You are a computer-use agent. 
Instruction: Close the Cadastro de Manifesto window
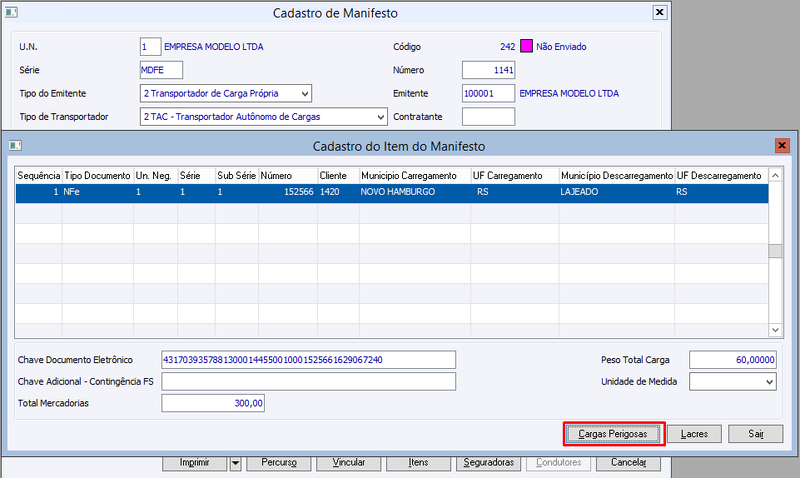[x=660, y=12]
